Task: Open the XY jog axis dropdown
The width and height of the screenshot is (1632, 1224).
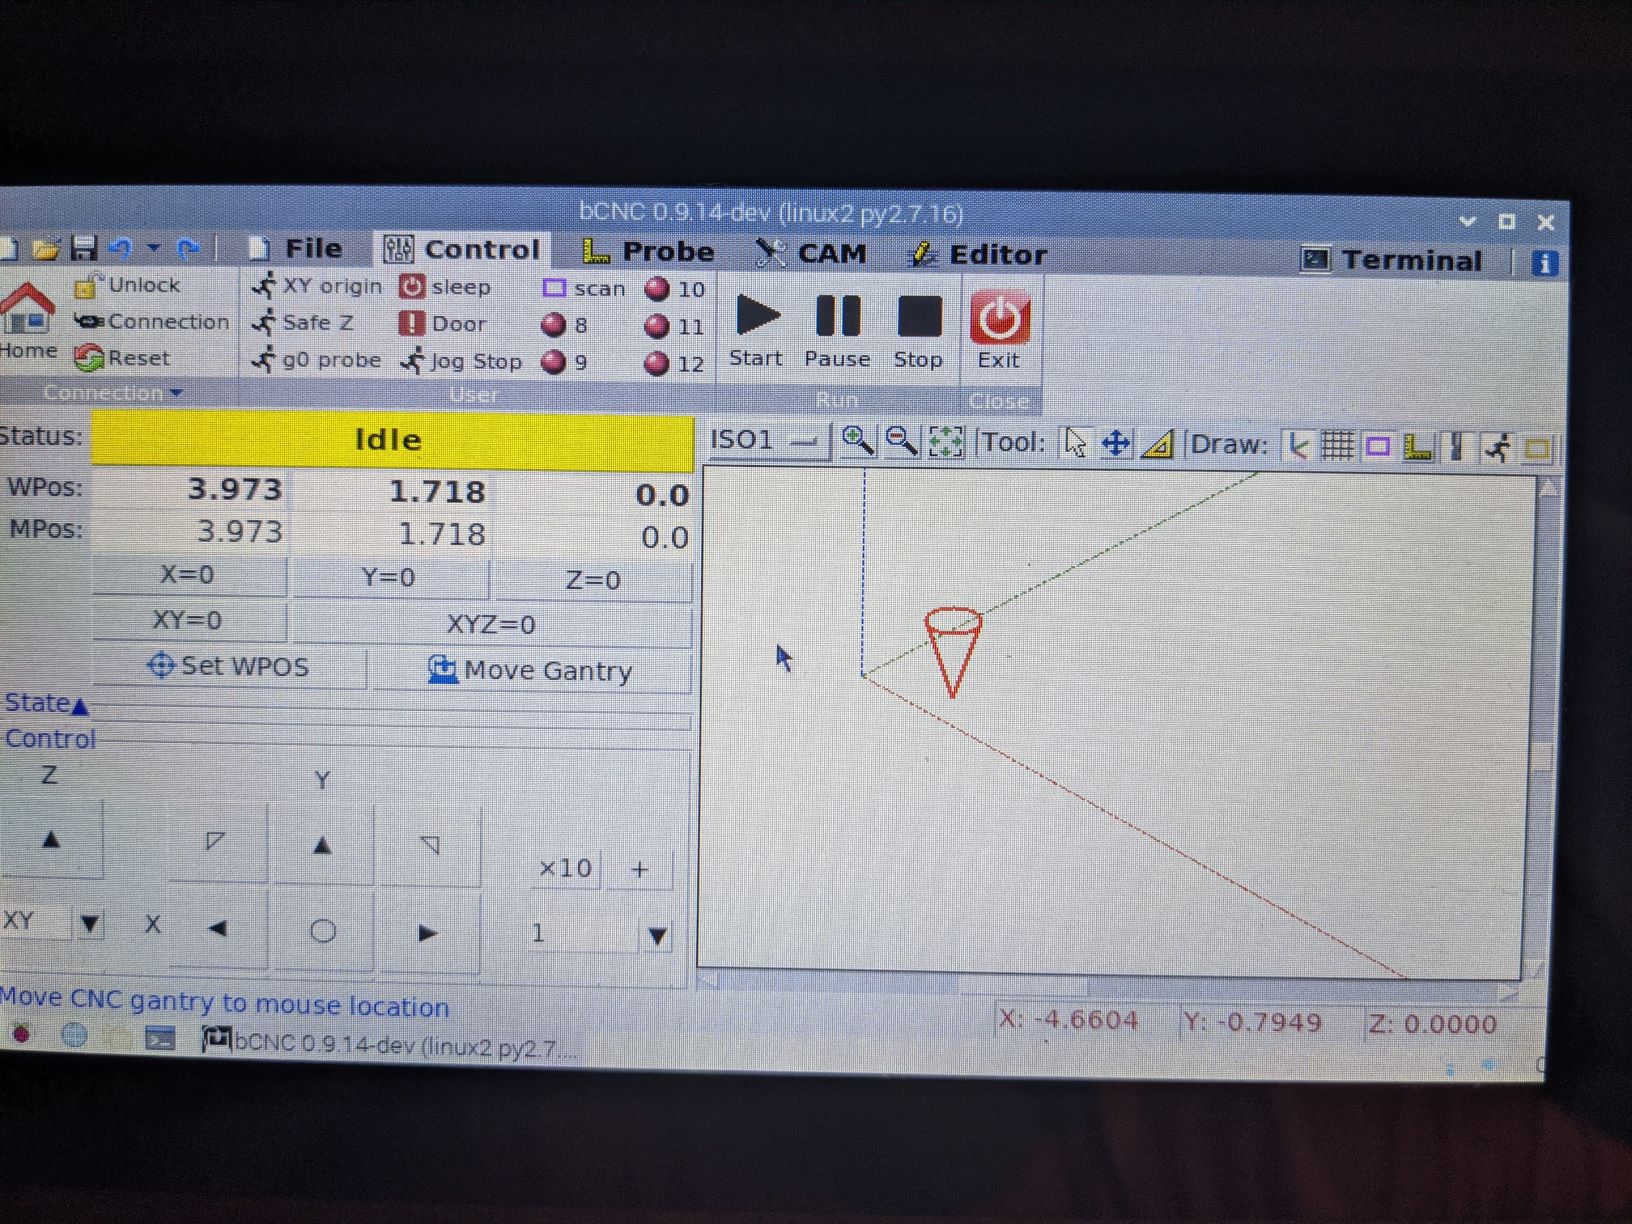Action: tap(89, 924)
